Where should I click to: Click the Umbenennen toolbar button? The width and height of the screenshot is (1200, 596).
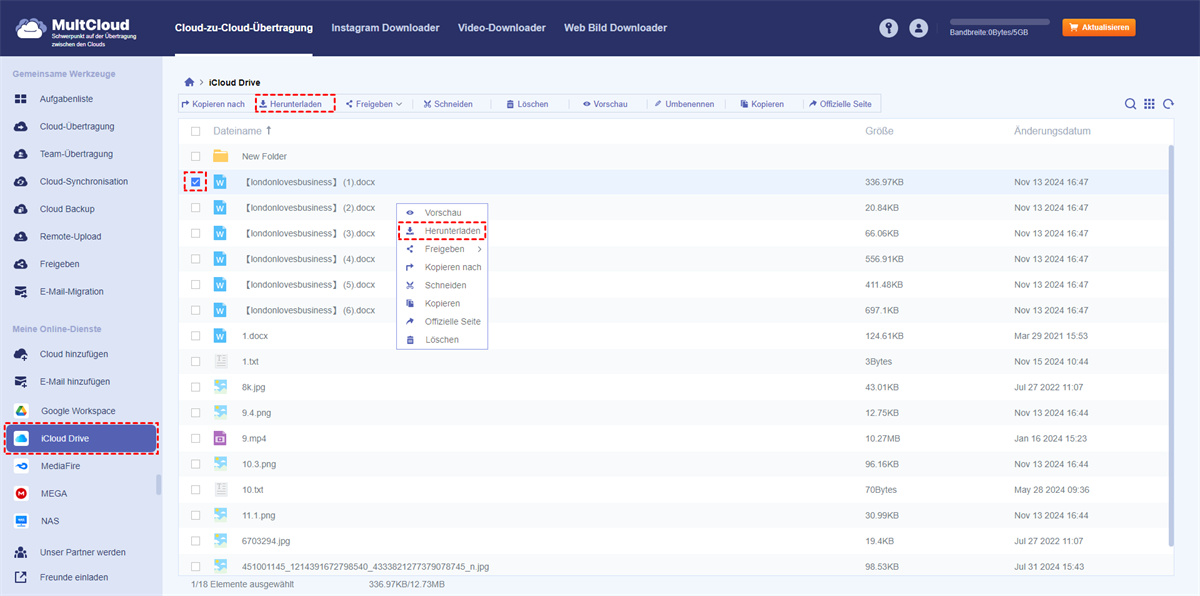coord(683,104)
